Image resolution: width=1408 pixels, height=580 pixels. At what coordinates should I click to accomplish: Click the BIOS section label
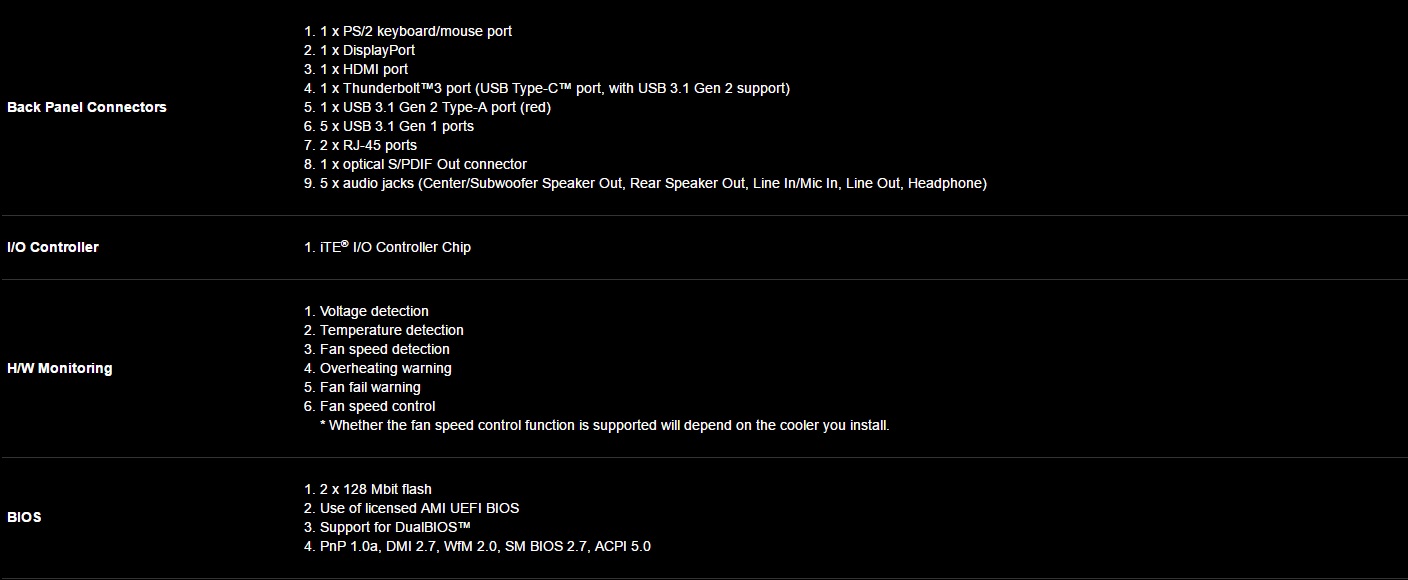tap(24, 518)
